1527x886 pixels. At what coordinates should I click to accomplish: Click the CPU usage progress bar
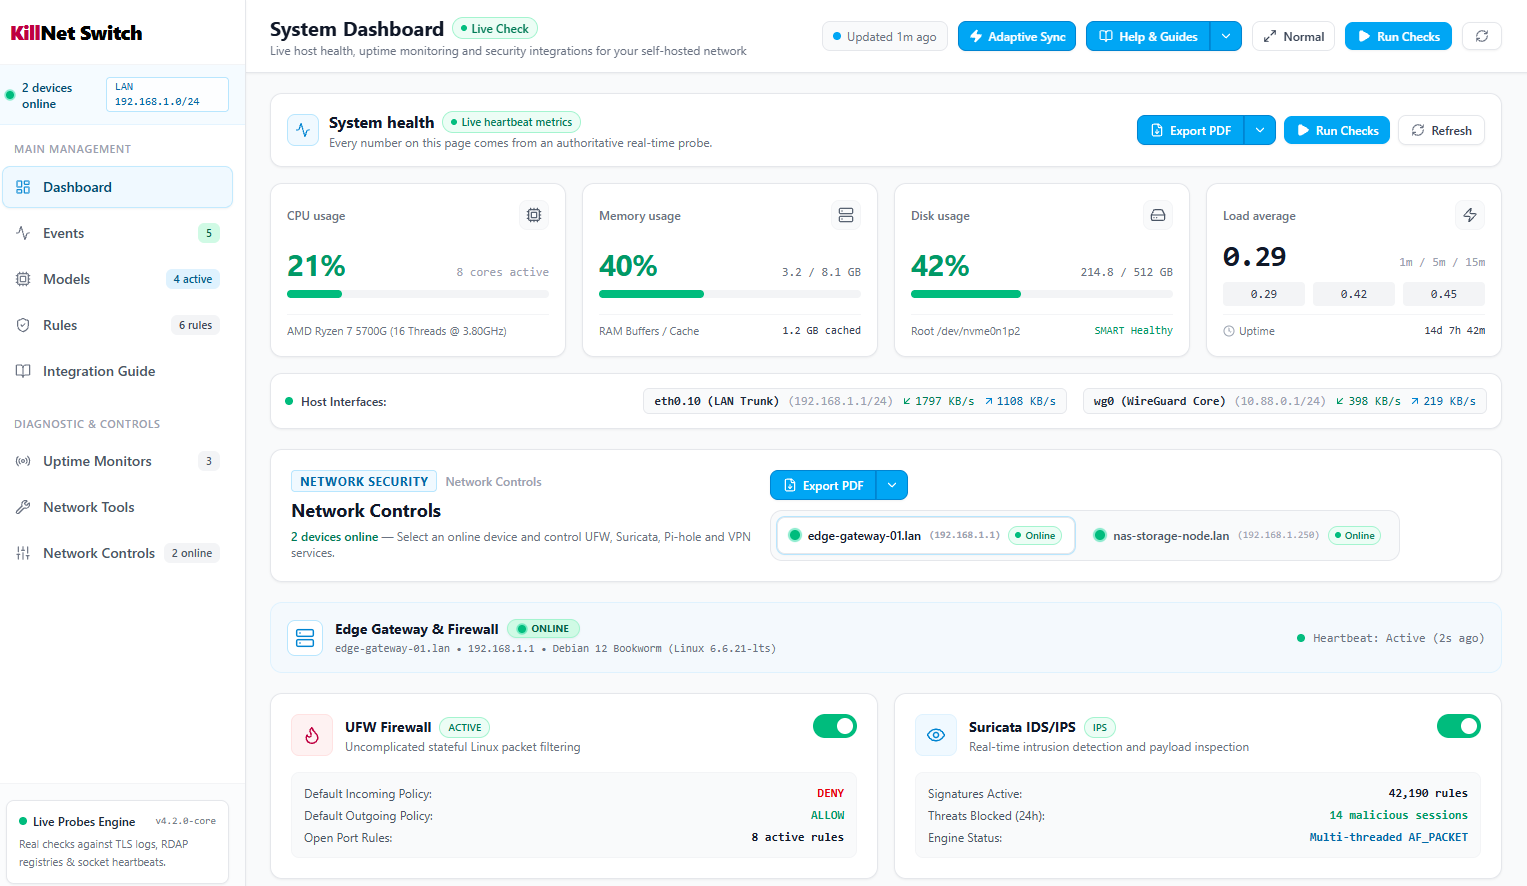(x=418, y=294)
